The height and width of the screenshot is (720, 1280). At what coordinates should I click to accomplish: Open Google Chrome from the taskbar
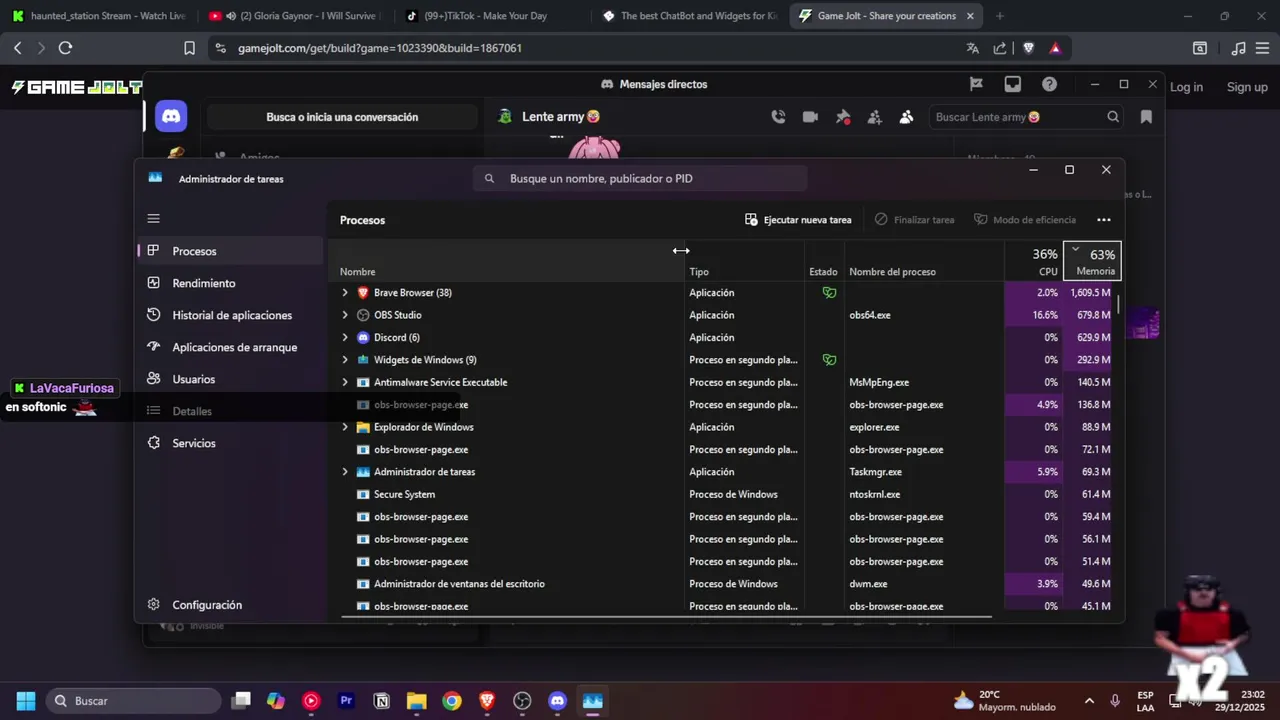452,701
